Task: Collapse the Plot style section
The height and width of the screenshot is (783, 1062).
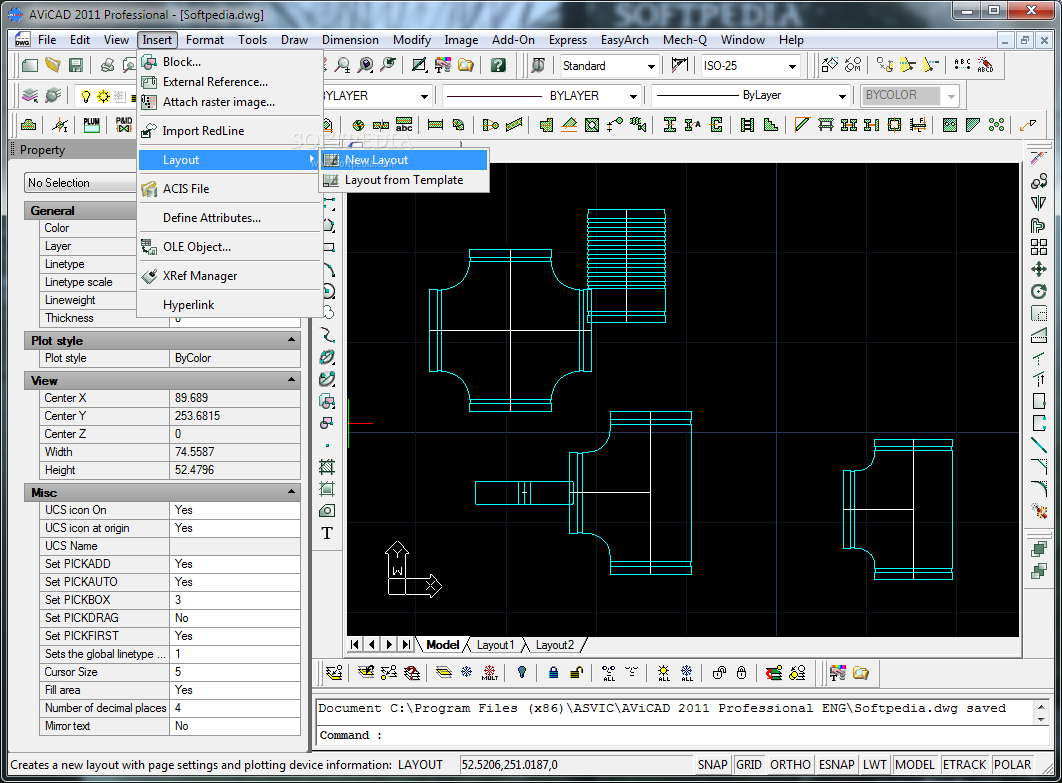Action: 291,339
